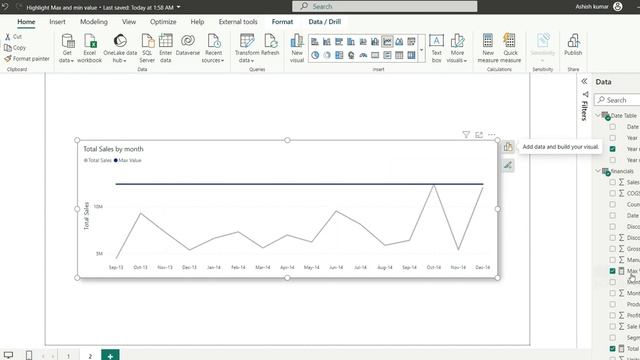This screenshot has width=640, height=360.
Task: Insert a clustered bar chart visual
Action: click(x=339, y=41)
